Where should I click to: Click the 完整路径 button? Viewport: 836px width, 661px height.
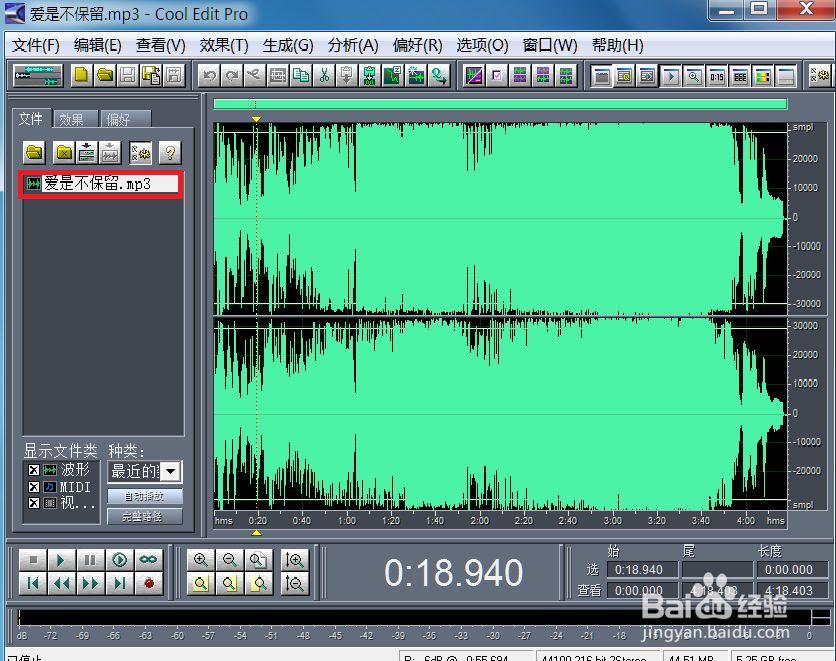point(144,516)
